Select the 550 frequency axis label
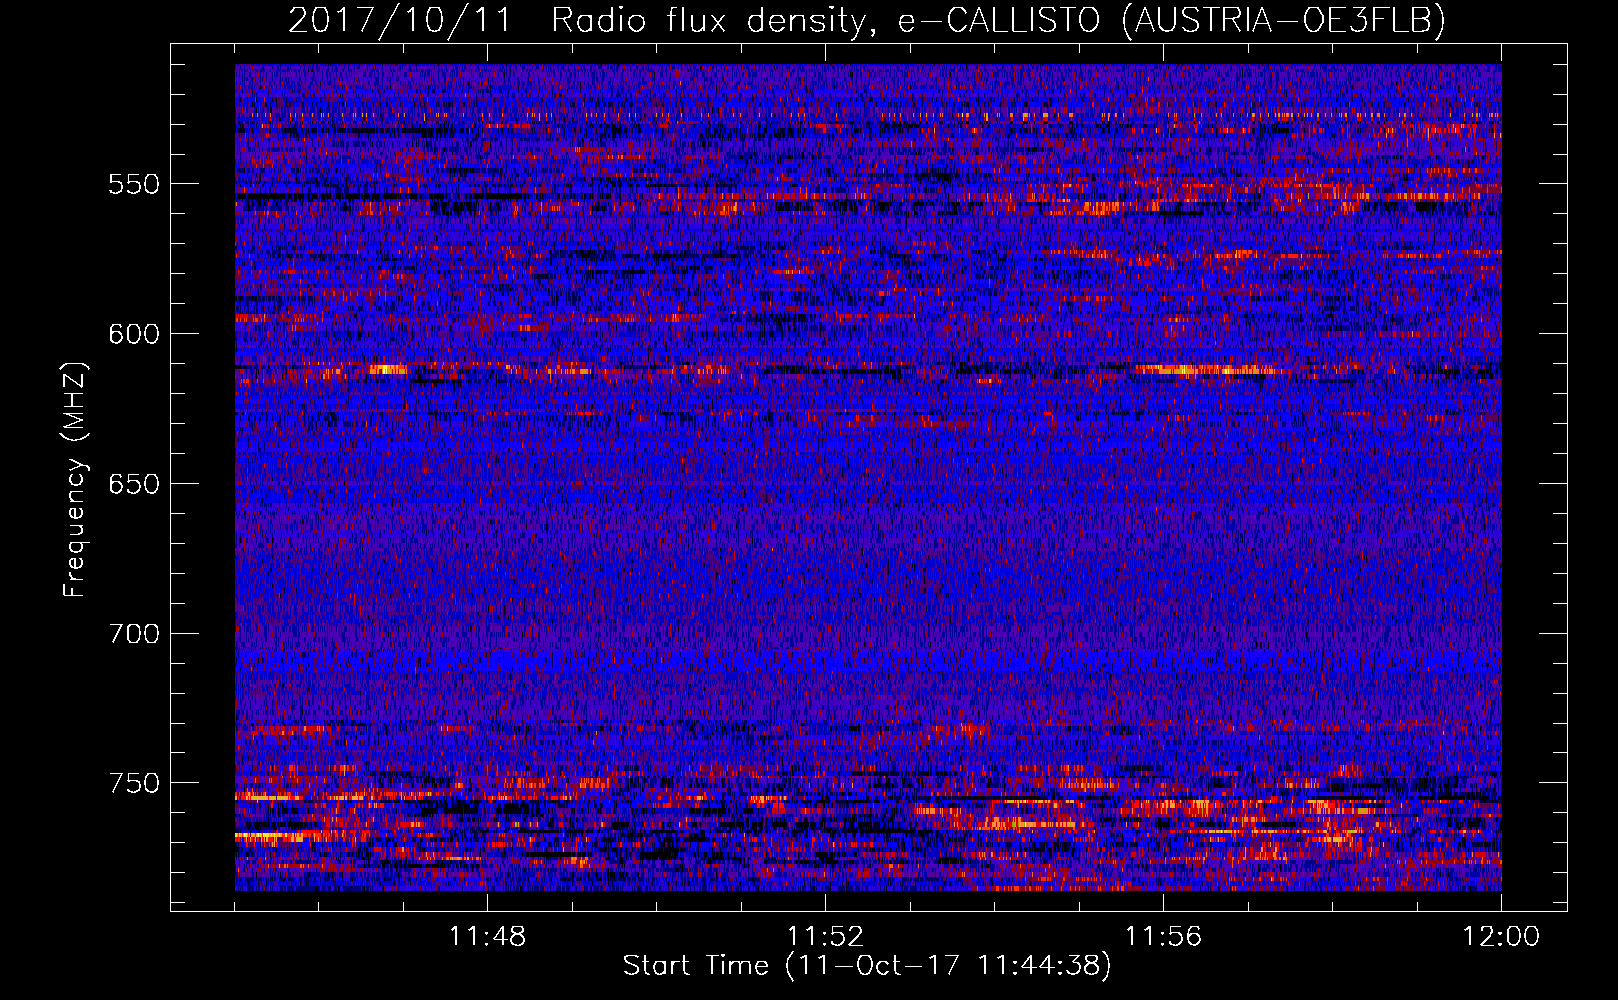This screenshot has width=1618, height=1000. click(134, 185)
